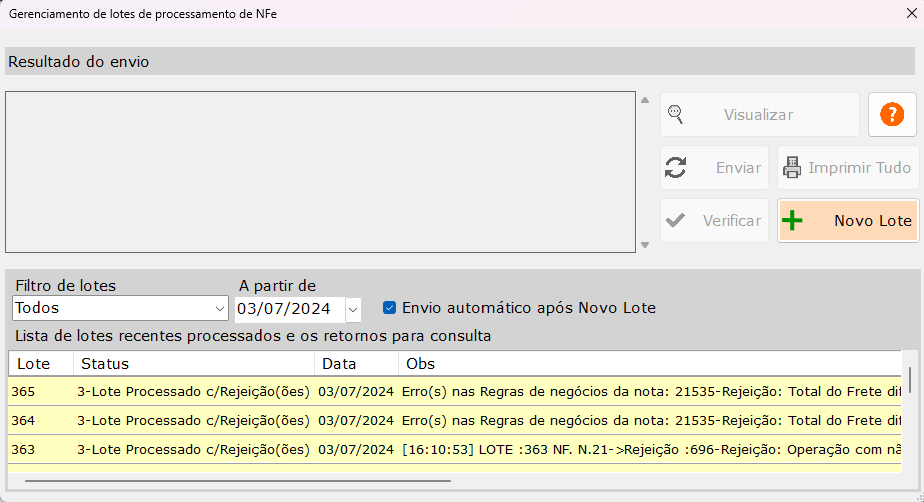Click the checkmark icon on Verificar
Screen dimensions: 924x502
(676, 221)
